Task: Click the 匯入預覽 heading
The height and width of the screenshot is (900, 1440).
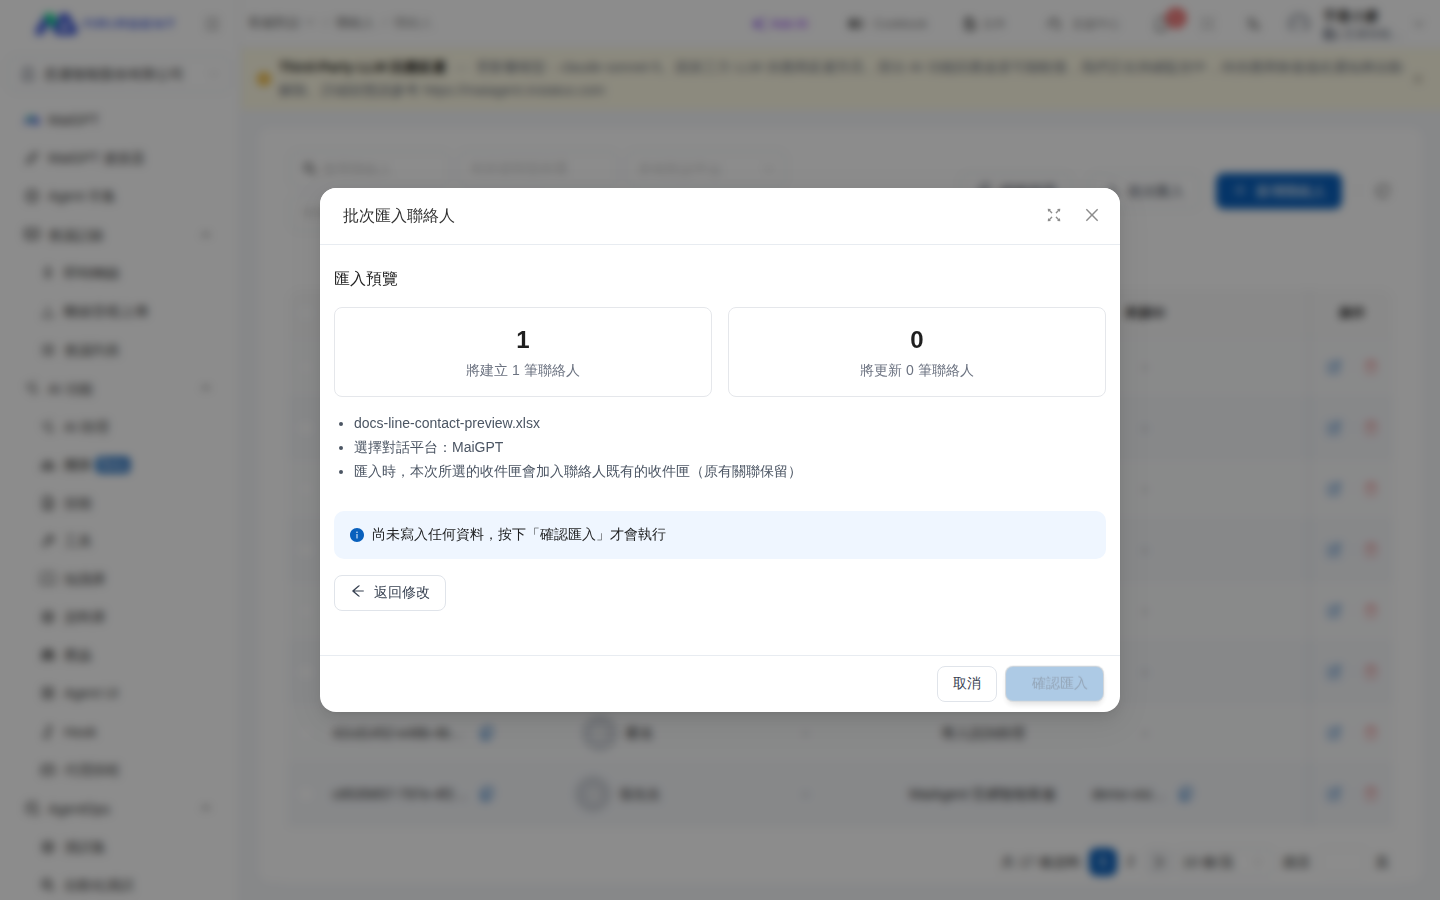Action: click(366, 279)
